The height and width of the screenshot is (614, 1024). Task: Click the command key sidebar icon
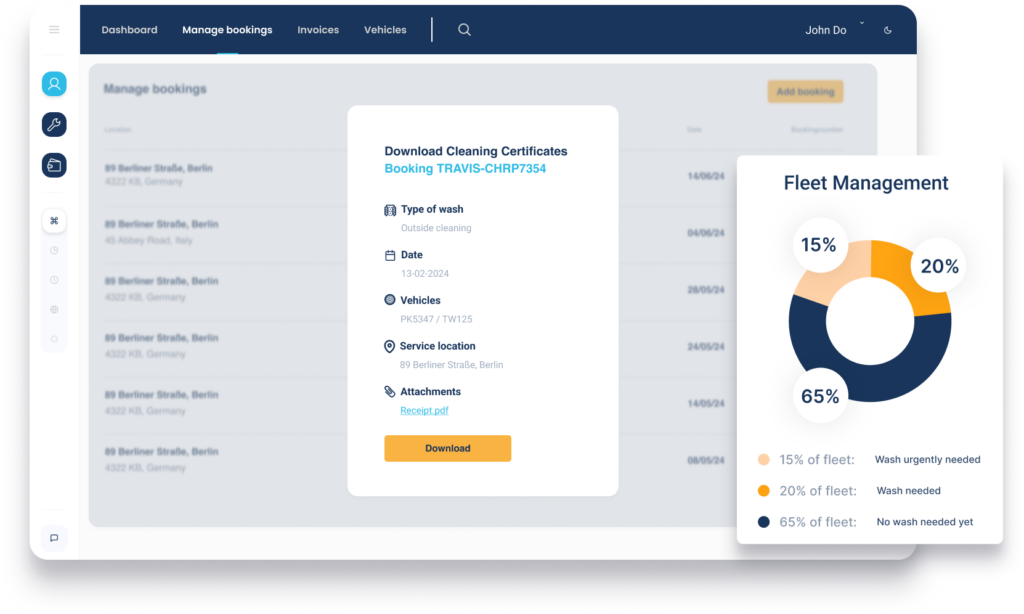coord(54,221)
